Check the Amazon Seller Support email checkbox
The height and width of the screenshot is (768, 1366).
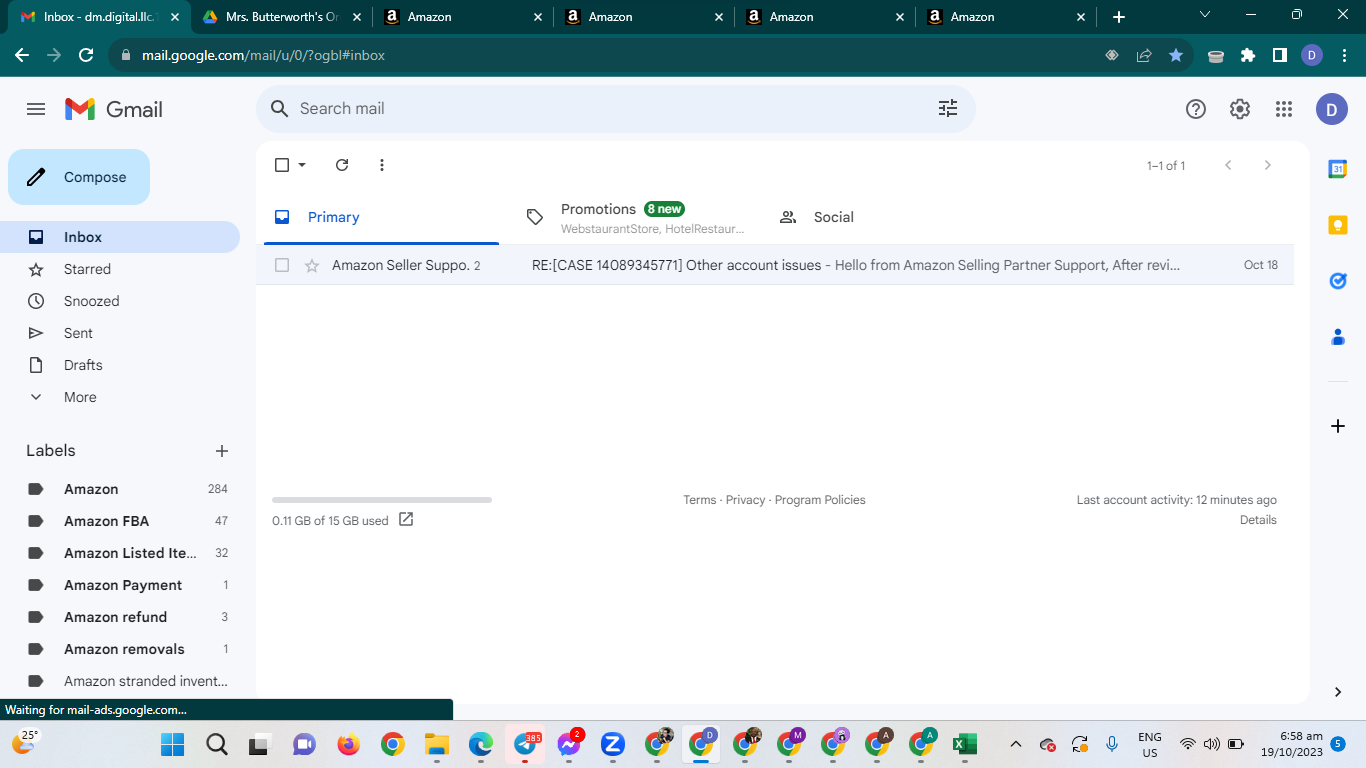(282, 265)
